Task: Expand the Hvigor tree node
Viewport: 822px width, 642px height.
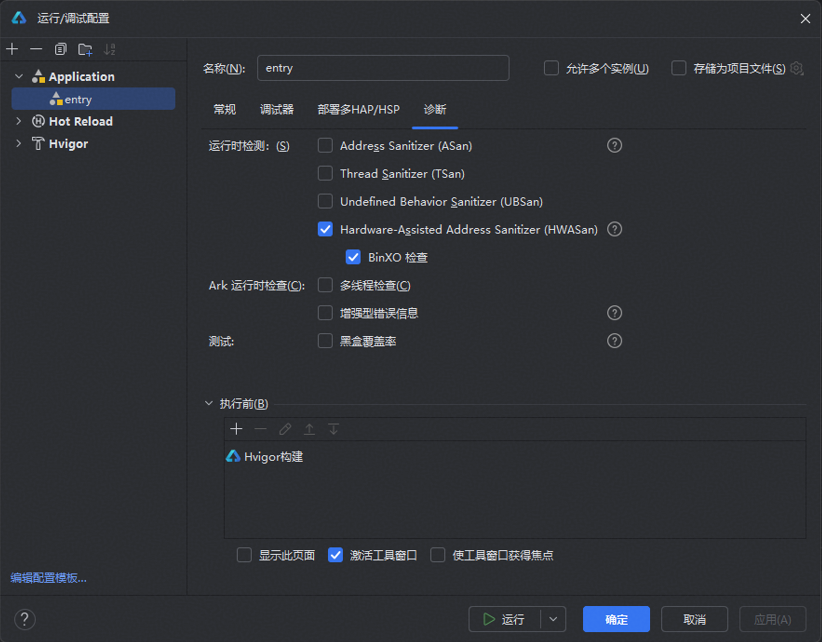Action: coord(19,144)
